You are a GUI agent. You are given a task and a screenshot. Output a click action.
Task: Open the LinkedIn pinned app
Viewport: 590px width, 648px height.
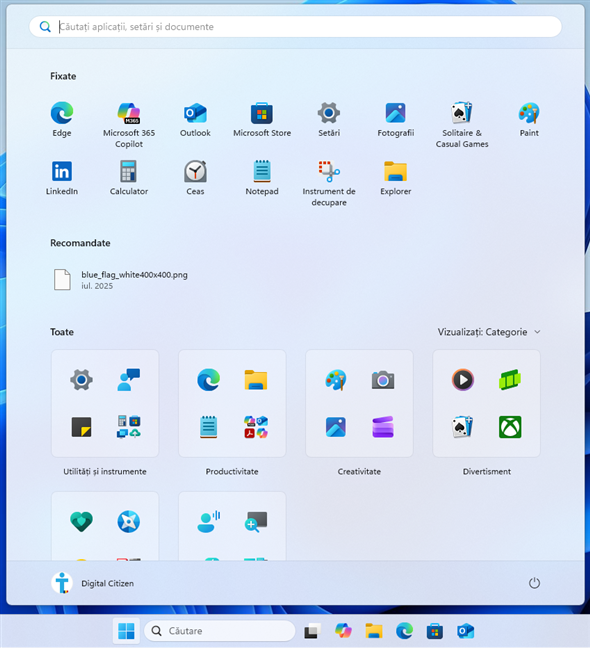pyautogui.click(x=62, y=178)
